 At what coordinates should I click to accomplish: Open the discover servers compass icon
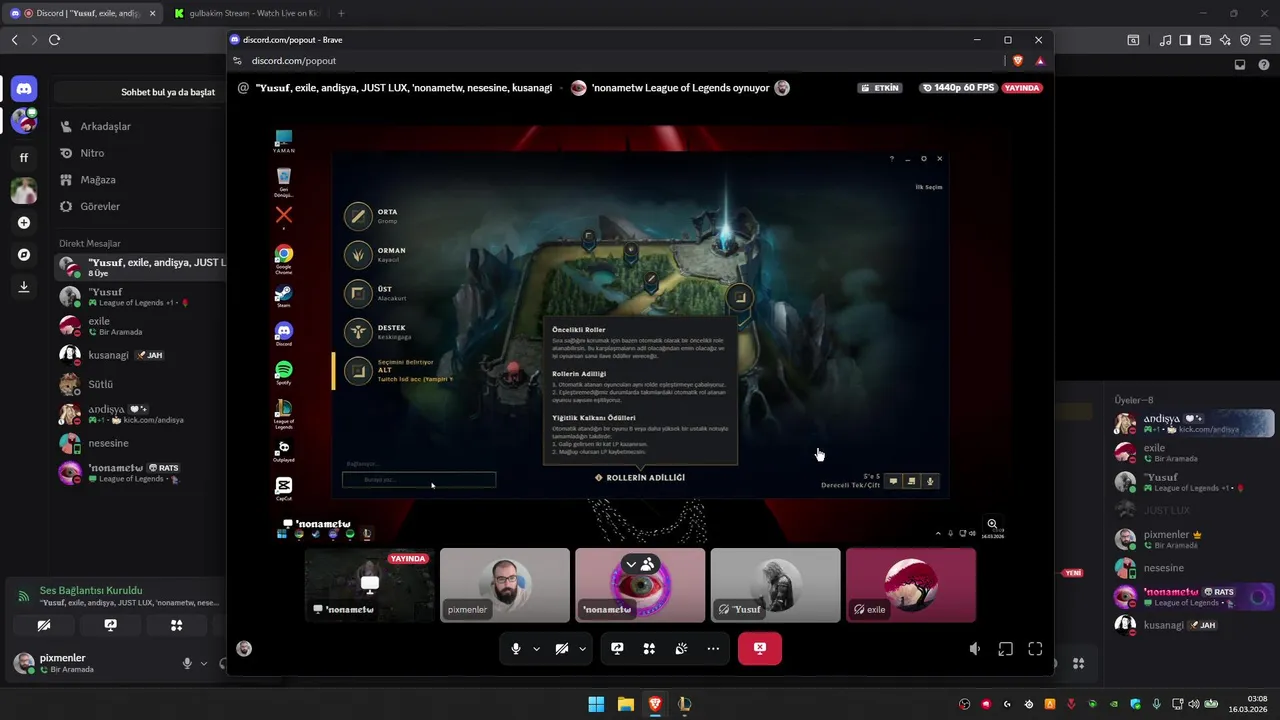coord(24,255)
